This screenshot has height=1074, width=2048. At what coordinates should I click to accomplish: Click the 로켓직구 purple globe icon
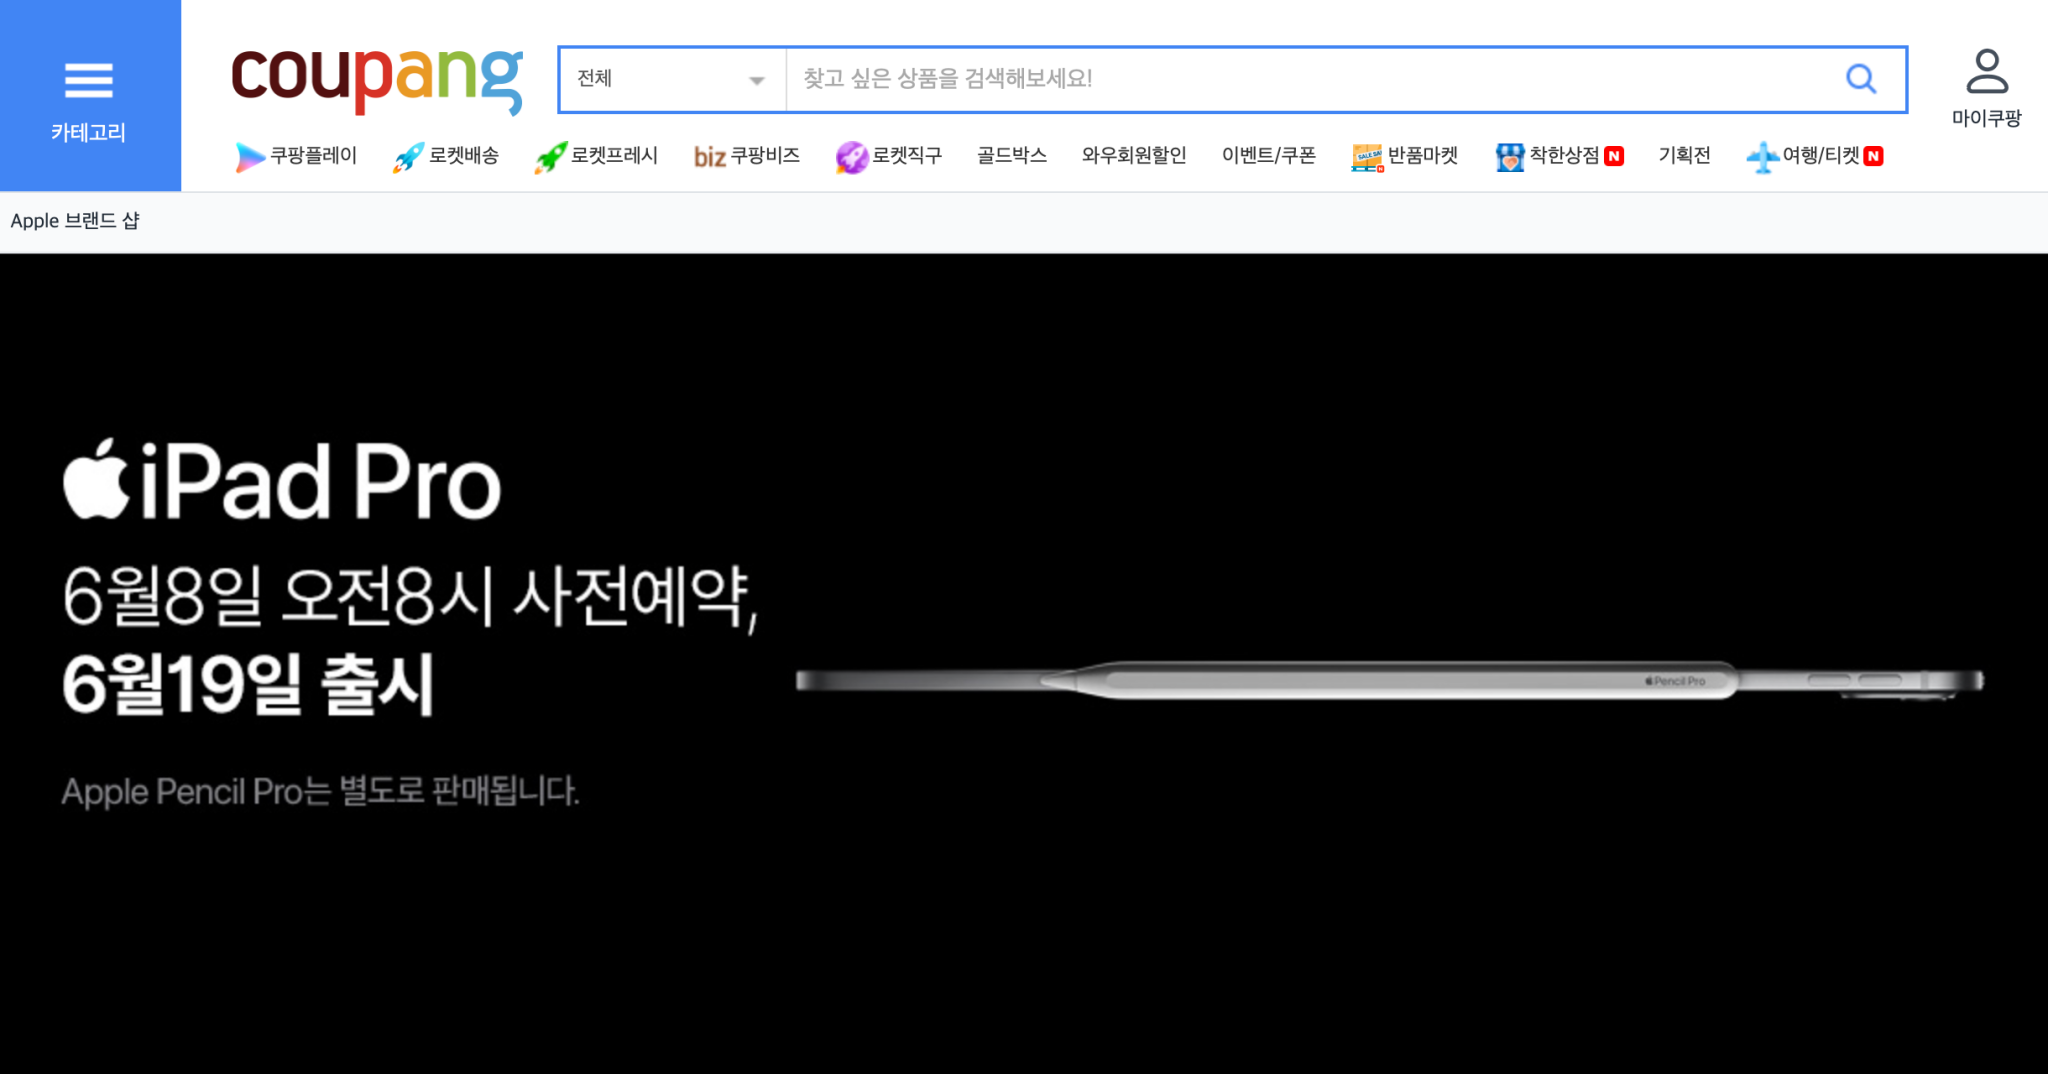851,157
